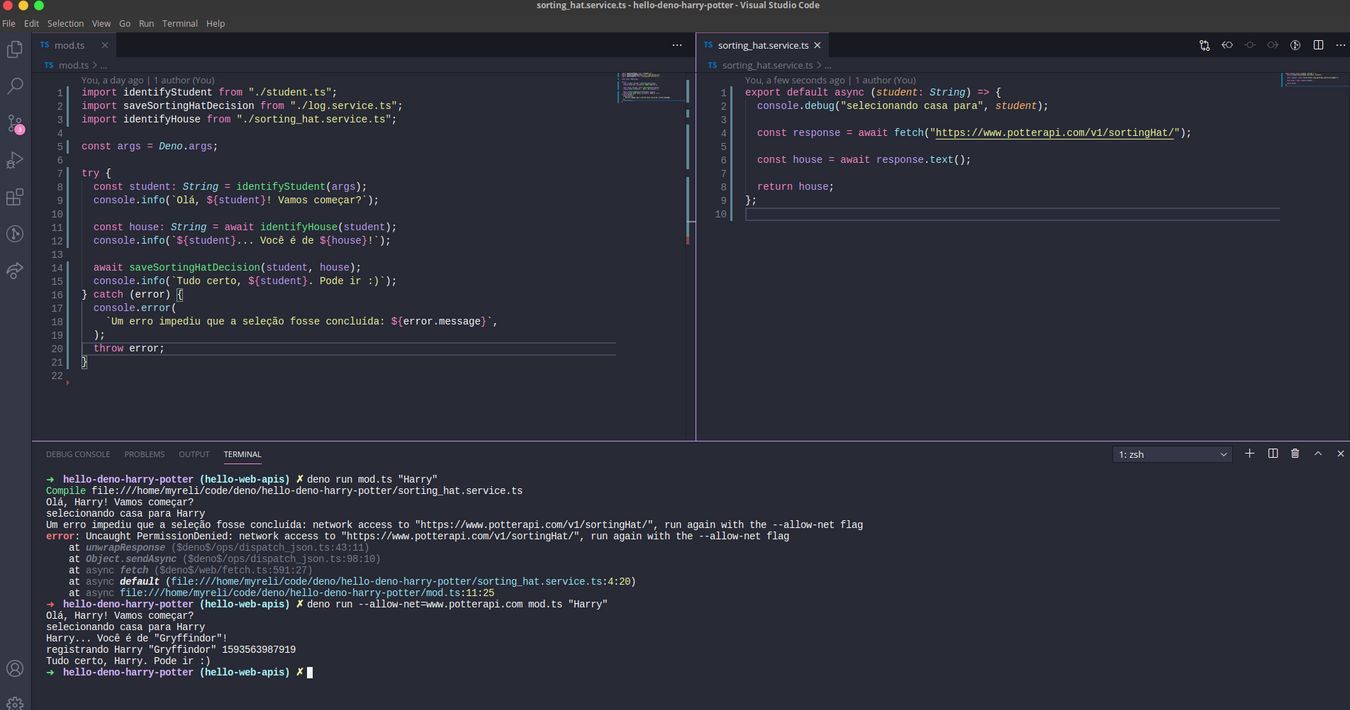
Task: Open the Run and Debug view
Action: [x=15, y=160]
